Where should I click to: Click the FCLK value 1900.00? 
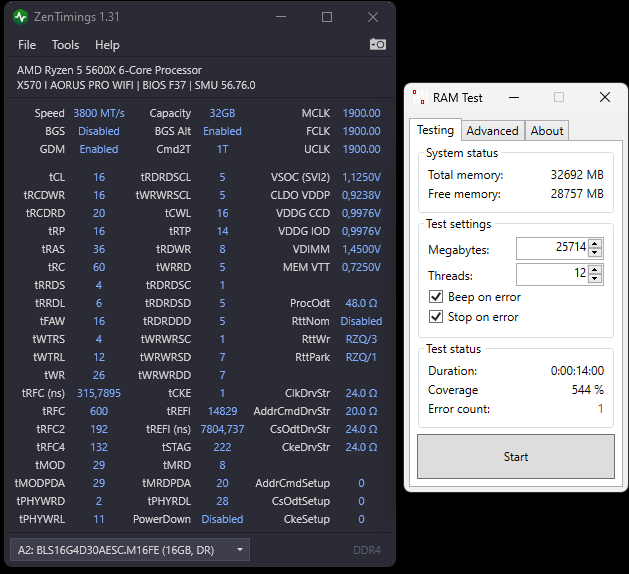tap(361, 131)
